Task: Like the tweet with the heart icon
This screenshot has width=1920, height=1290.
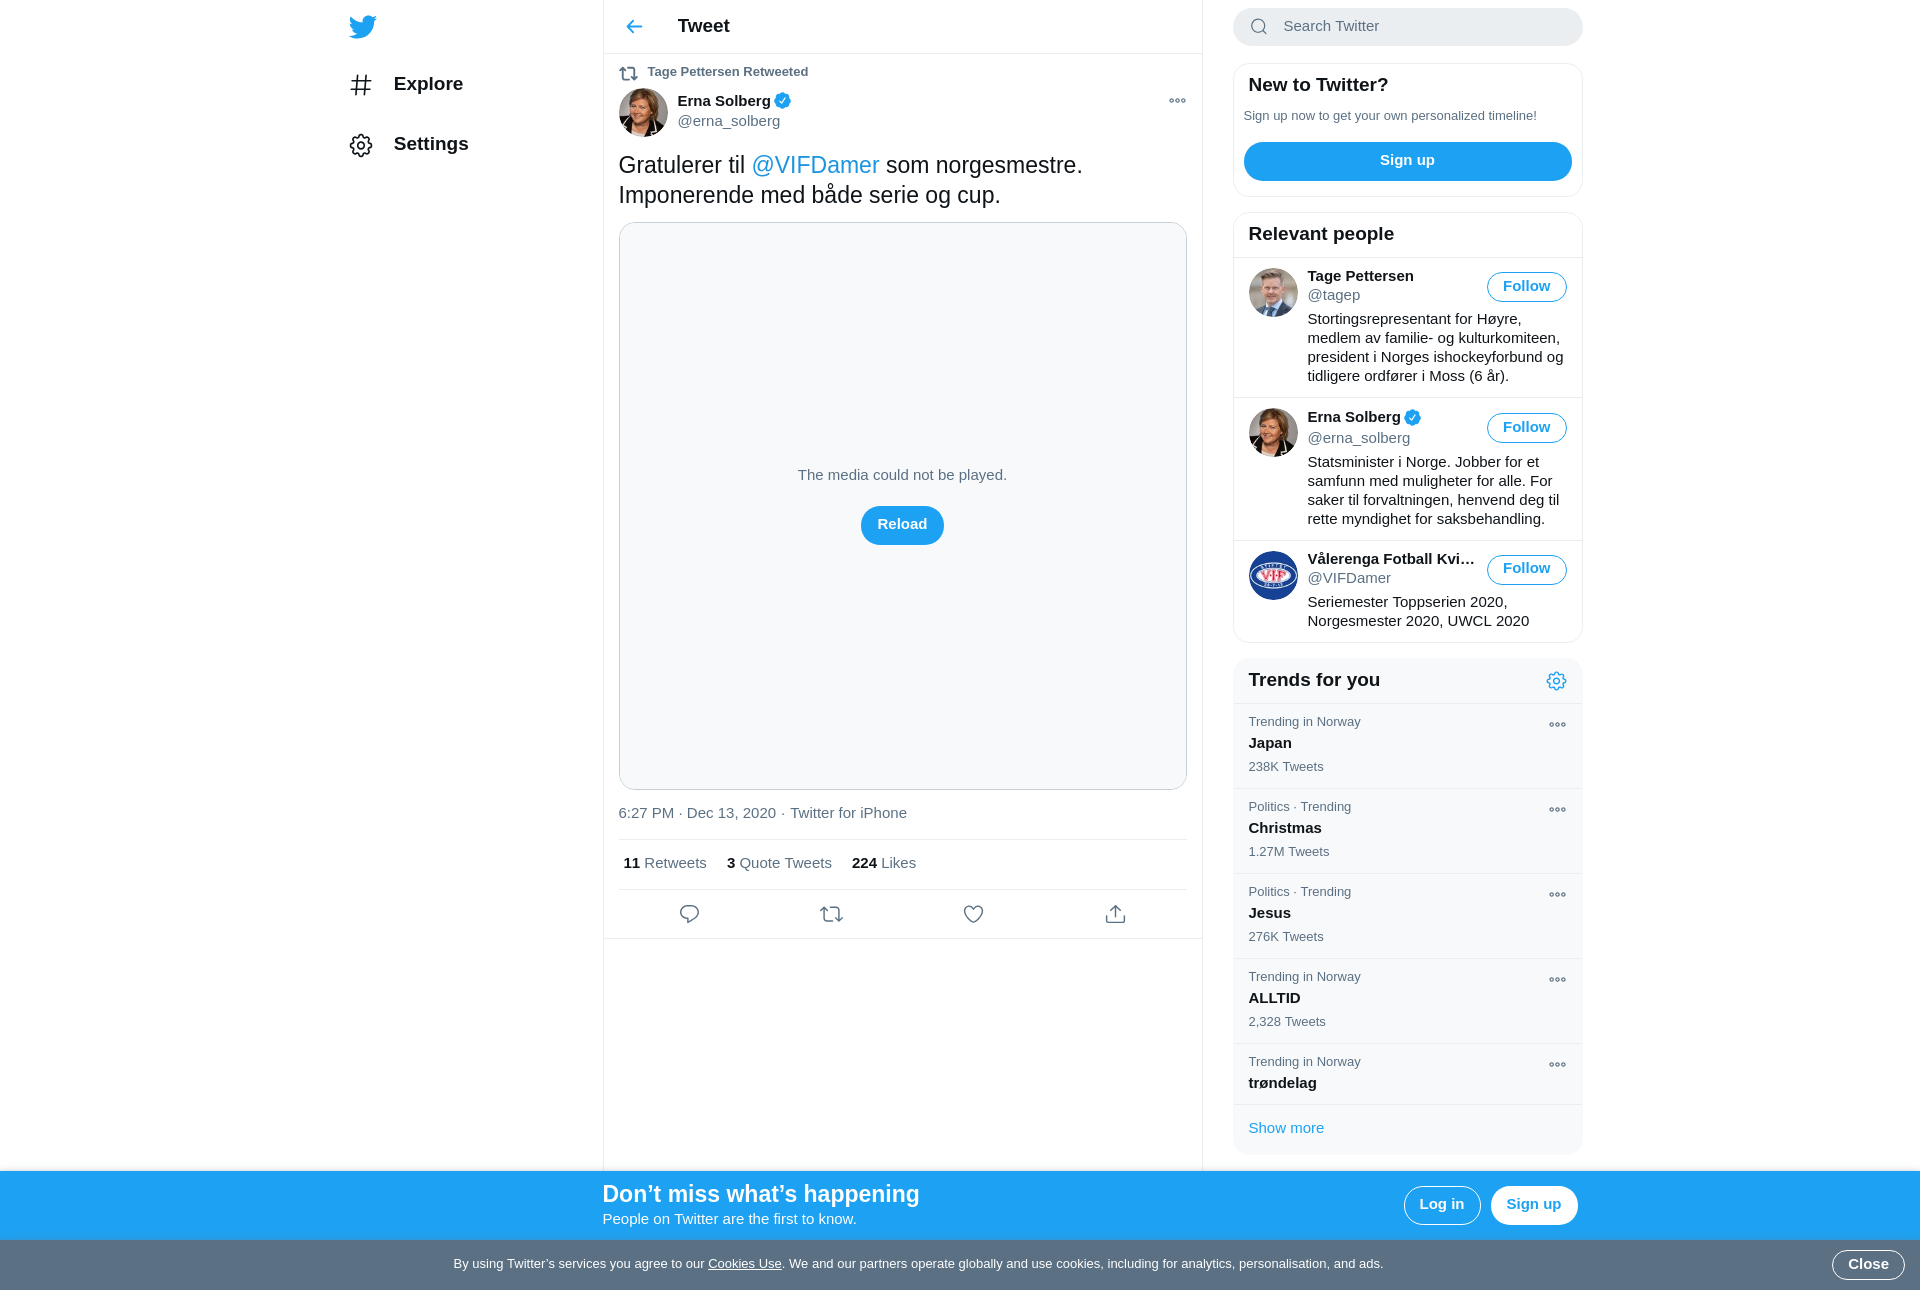Action: point(973,914)
